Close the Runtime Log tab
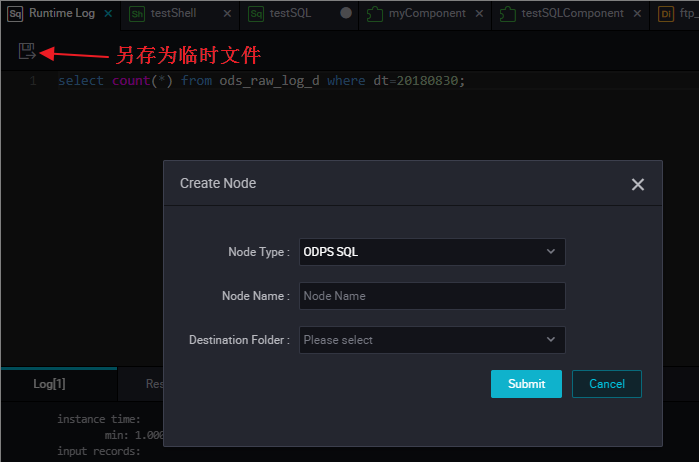The image size is (699, 462). pos(108,14)
